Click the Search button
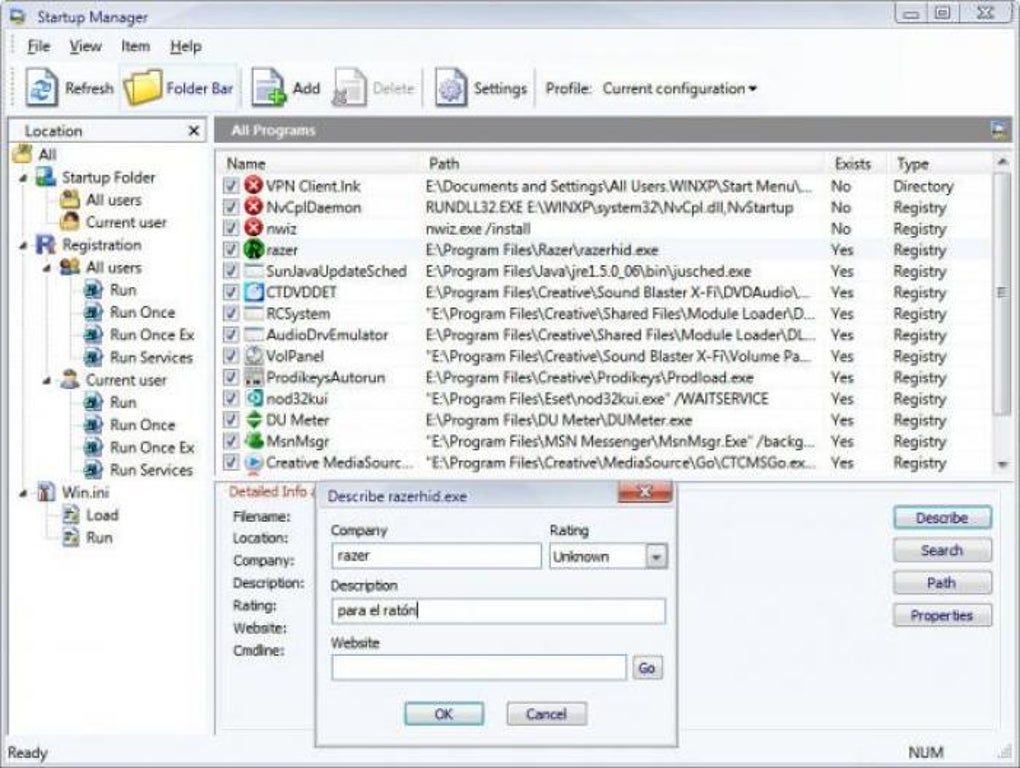 click(941, 550)
